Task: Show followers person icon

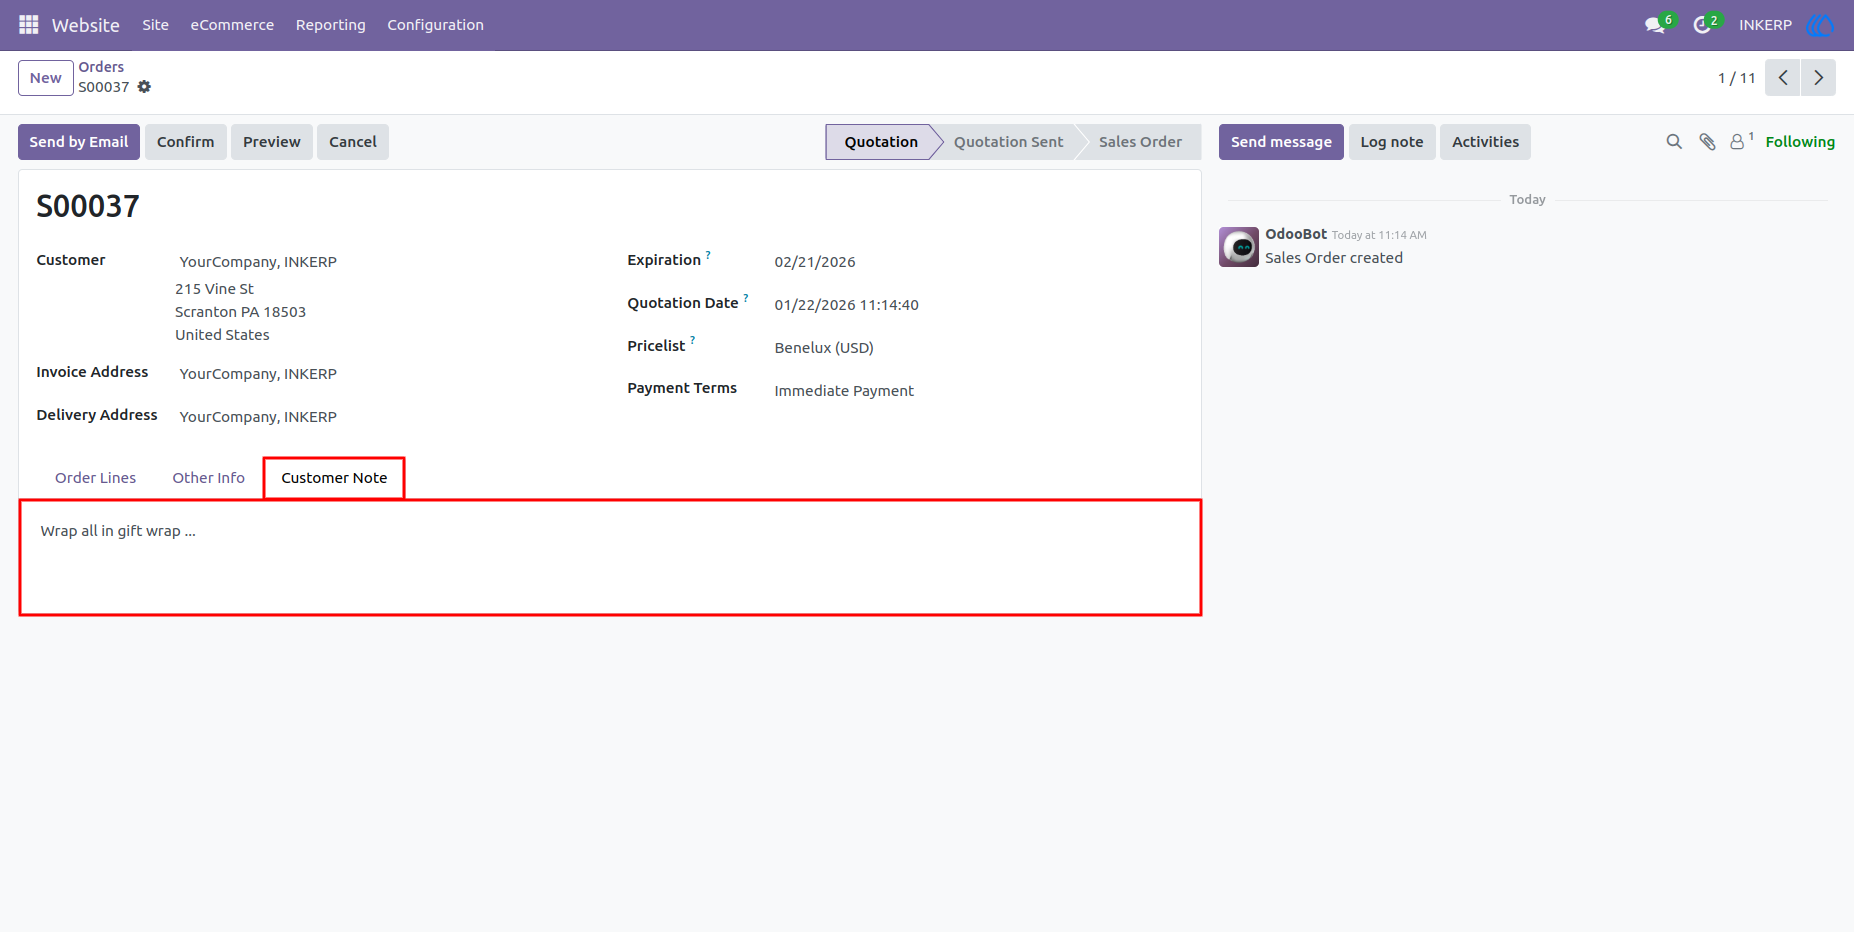Action: 1738,142
